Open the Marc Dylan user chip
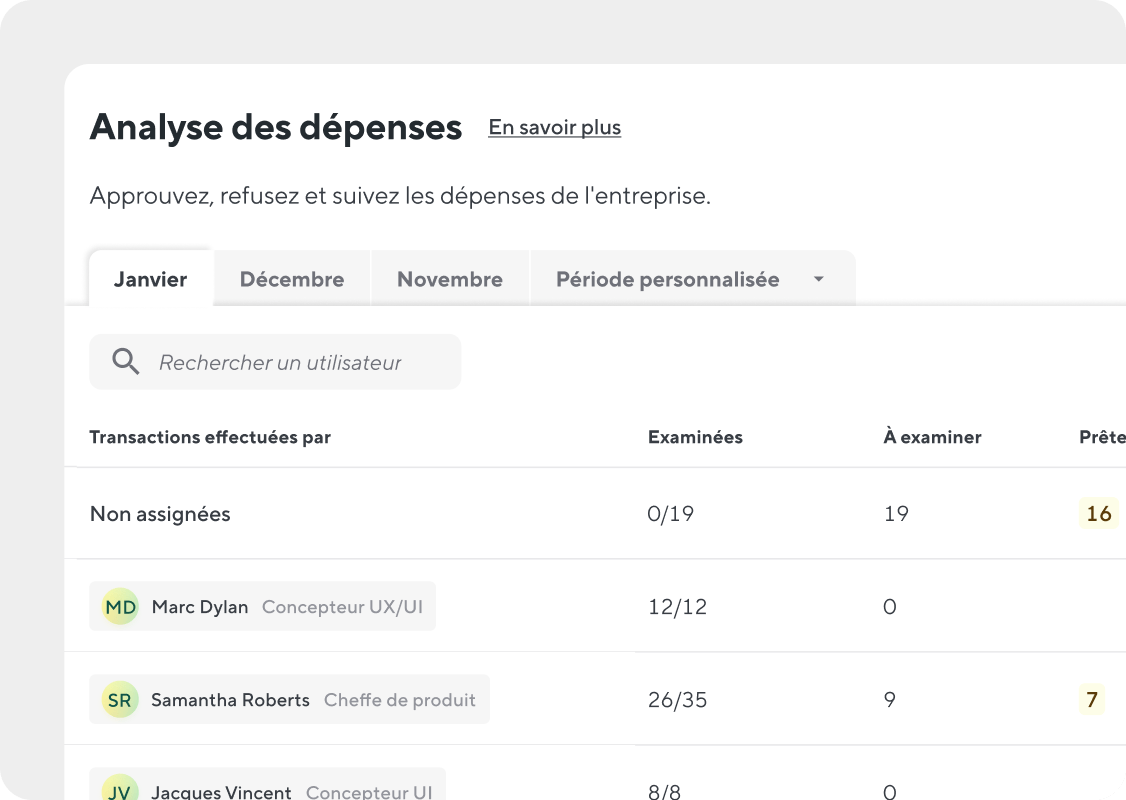Image resolution: width=1126 pixels, height=800 pixels. point(262,606)
